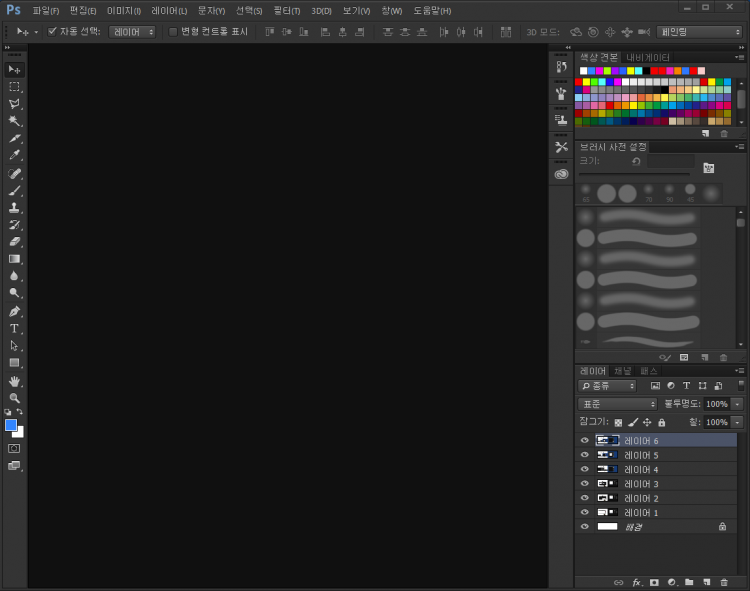The height and width of the screenshot is (591, 750).
Task: Add layer style with fx icon
Action: tap(636, 582)
